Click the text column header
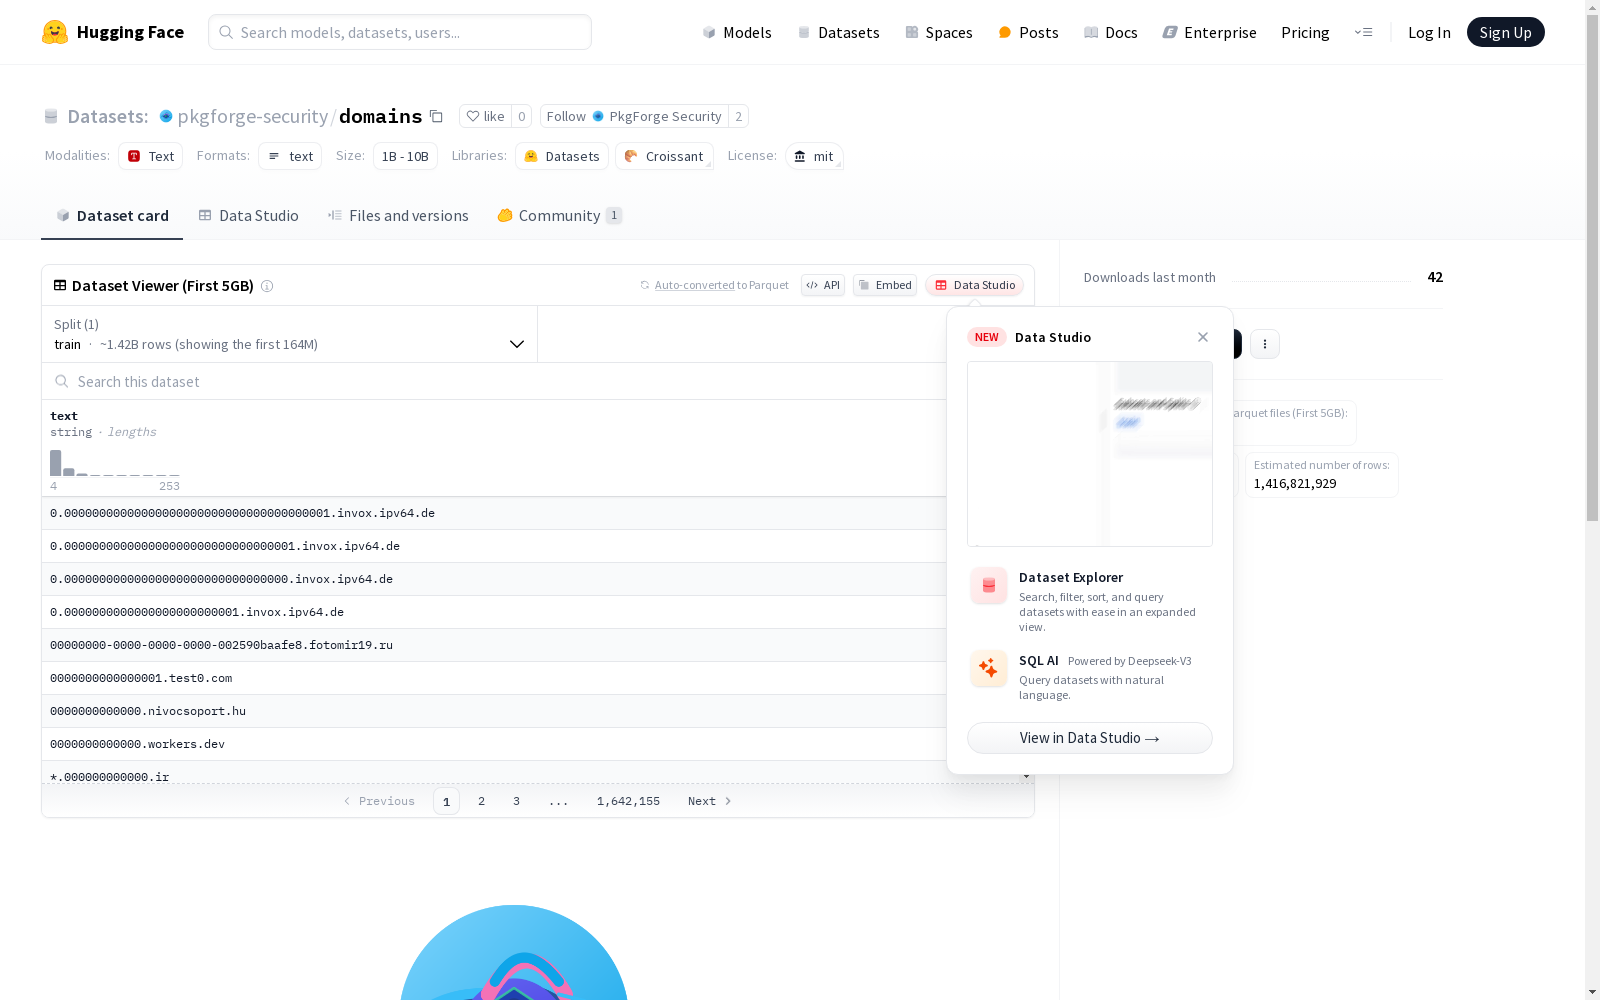The image size is (1600, 1000). (64, 416)
